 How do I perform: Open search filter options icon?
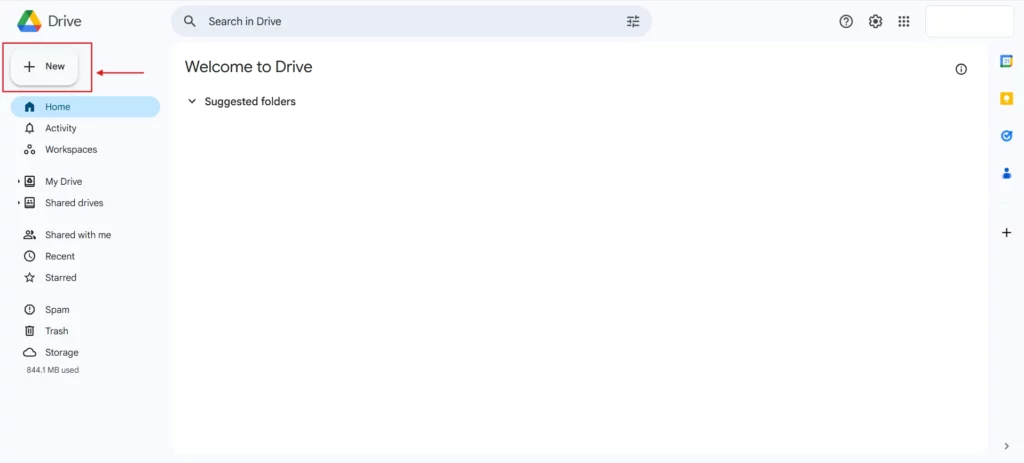[x=633, y=21]
